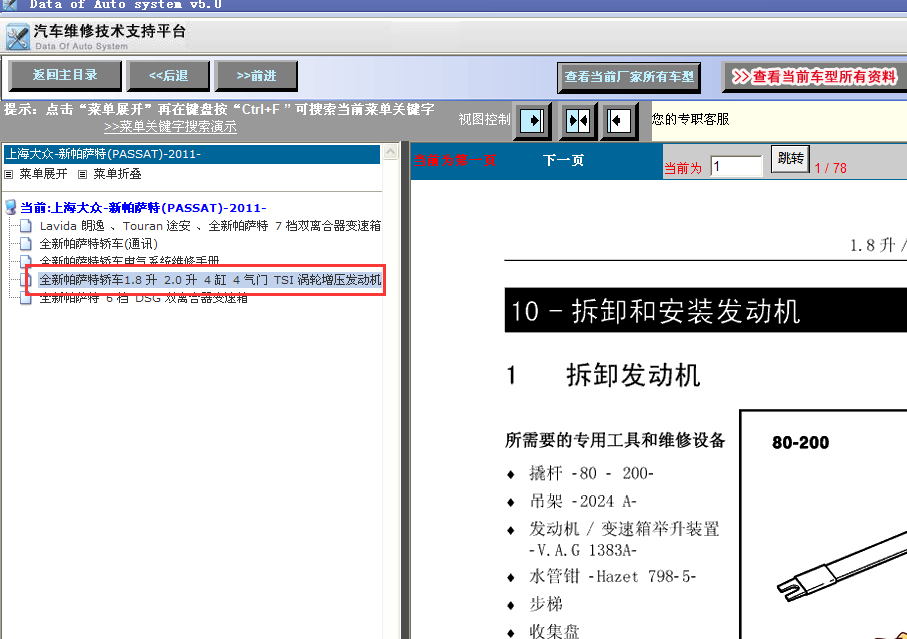907x639 pixels.
Task: Select Lavida 朗逸 Touran 7 档双离合器变速箱 entry
Action: pos(210,226)
